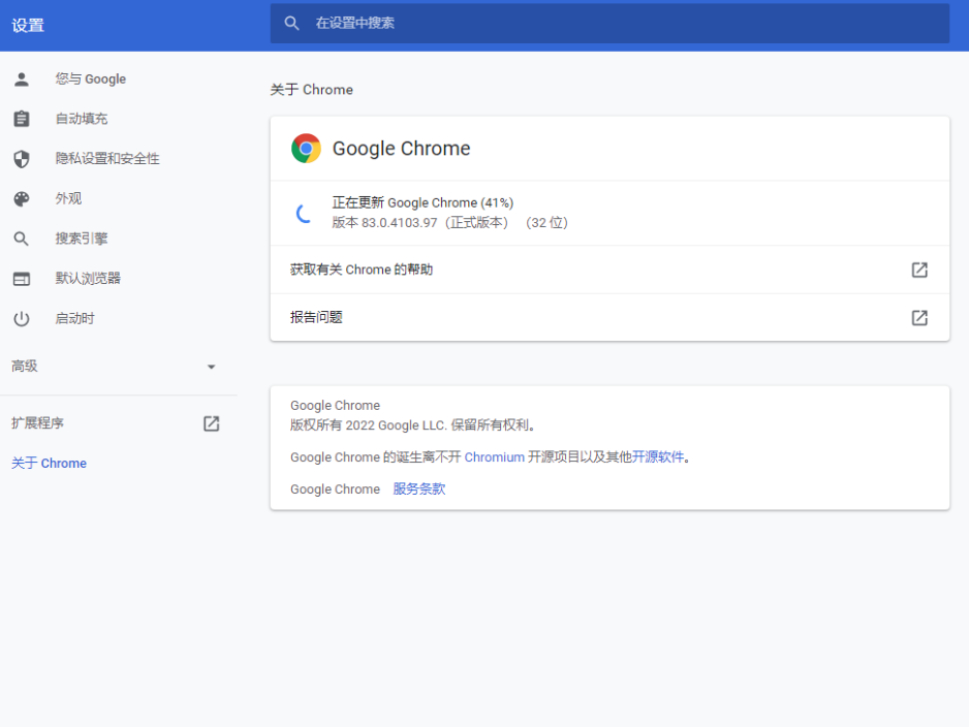
Task: Click the 版本 83.0.4103.97 version text
Action: 450,223
